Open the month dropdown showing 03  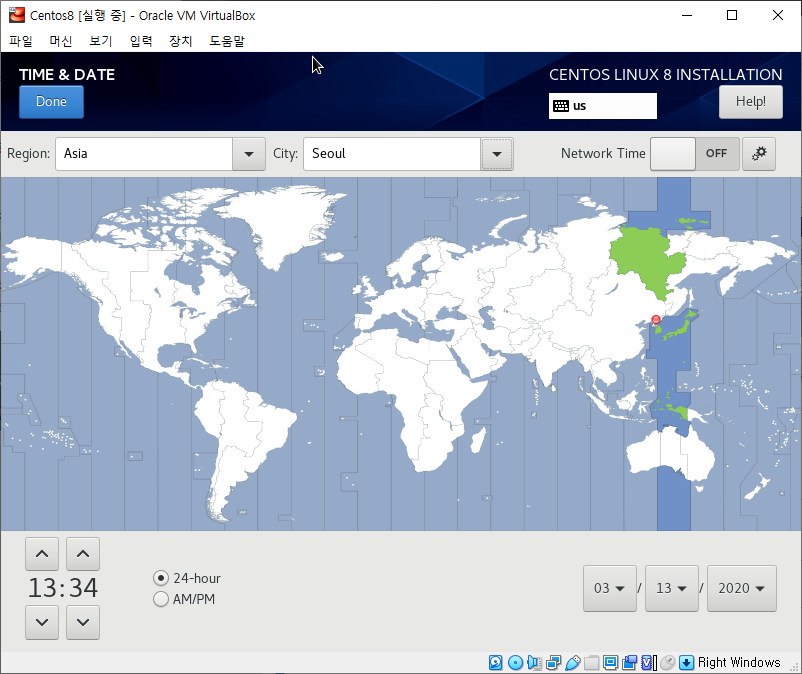coord(610,588)
